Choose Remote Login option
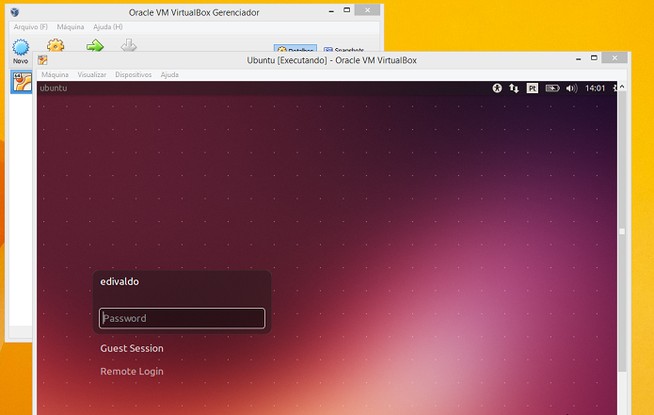 tap(132, 371)
